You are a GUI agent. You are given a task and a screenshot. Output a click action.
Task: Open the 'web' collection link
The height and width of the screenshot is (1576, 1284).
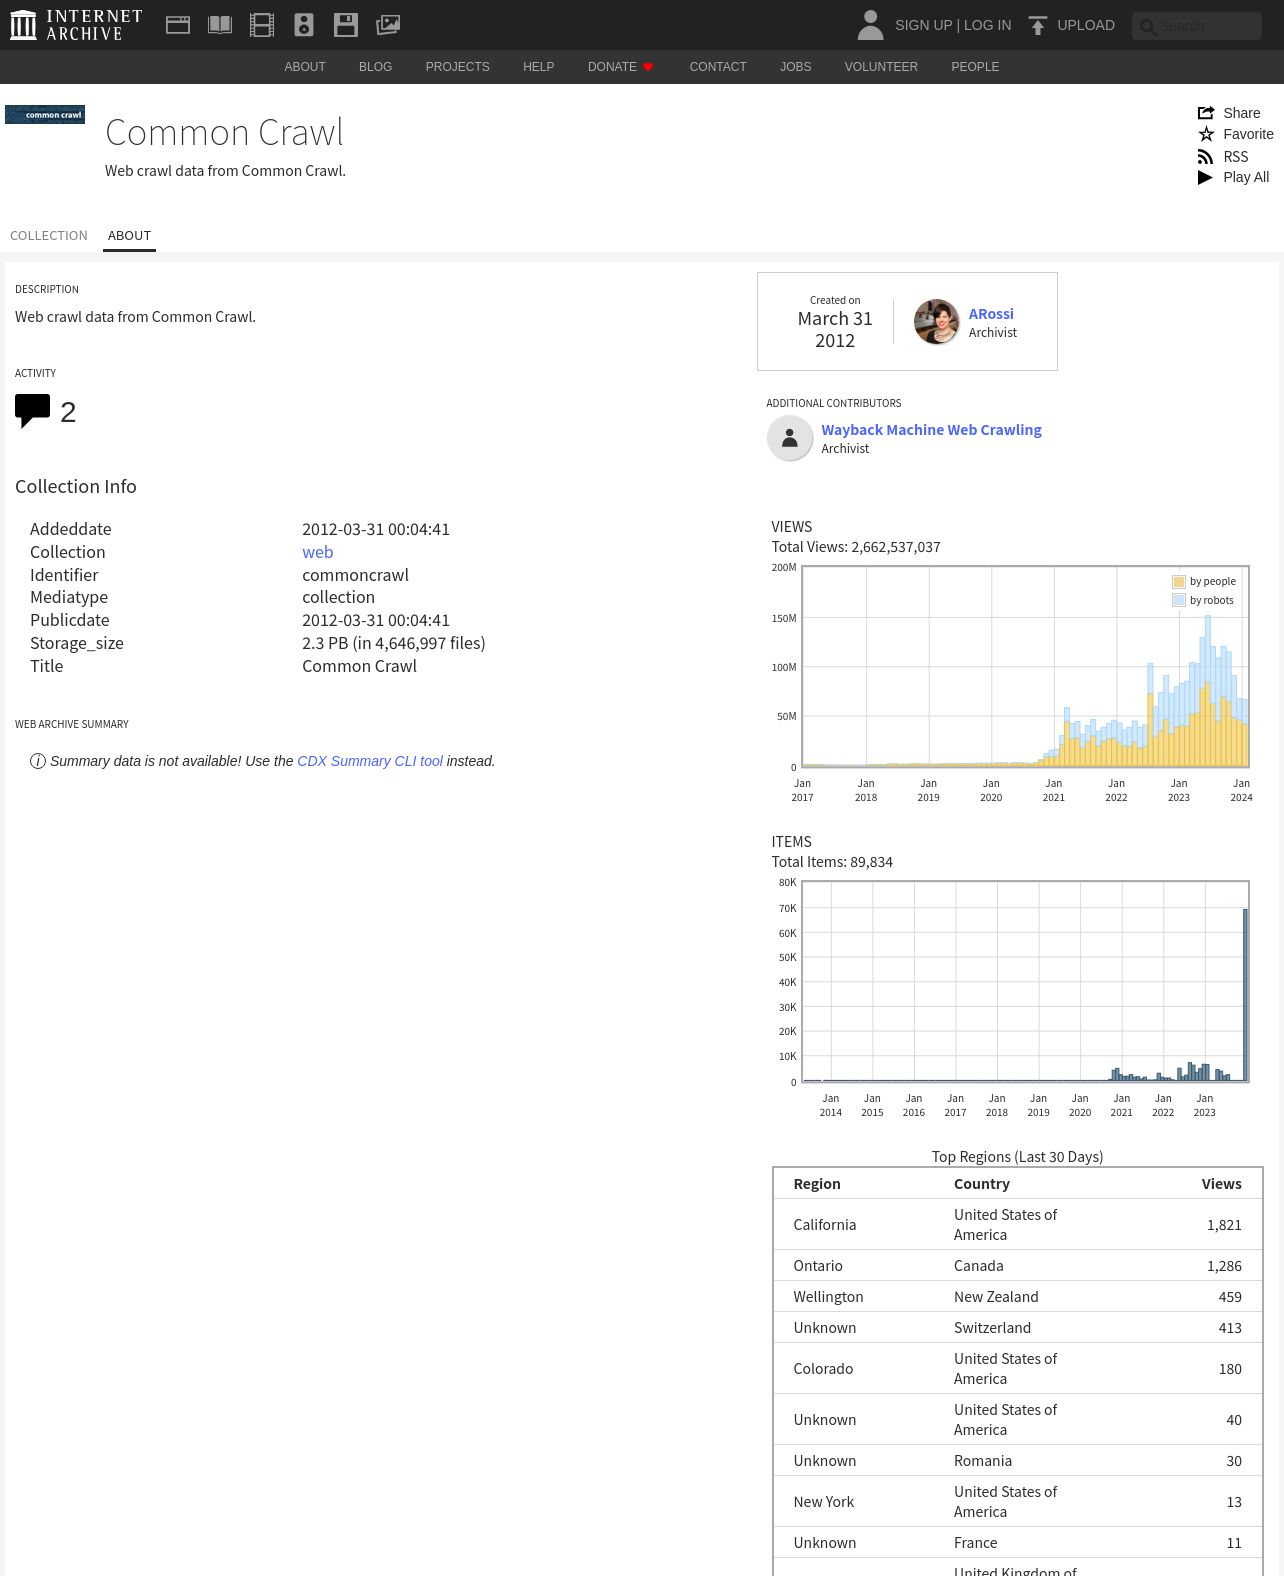(x=318, y=552)
